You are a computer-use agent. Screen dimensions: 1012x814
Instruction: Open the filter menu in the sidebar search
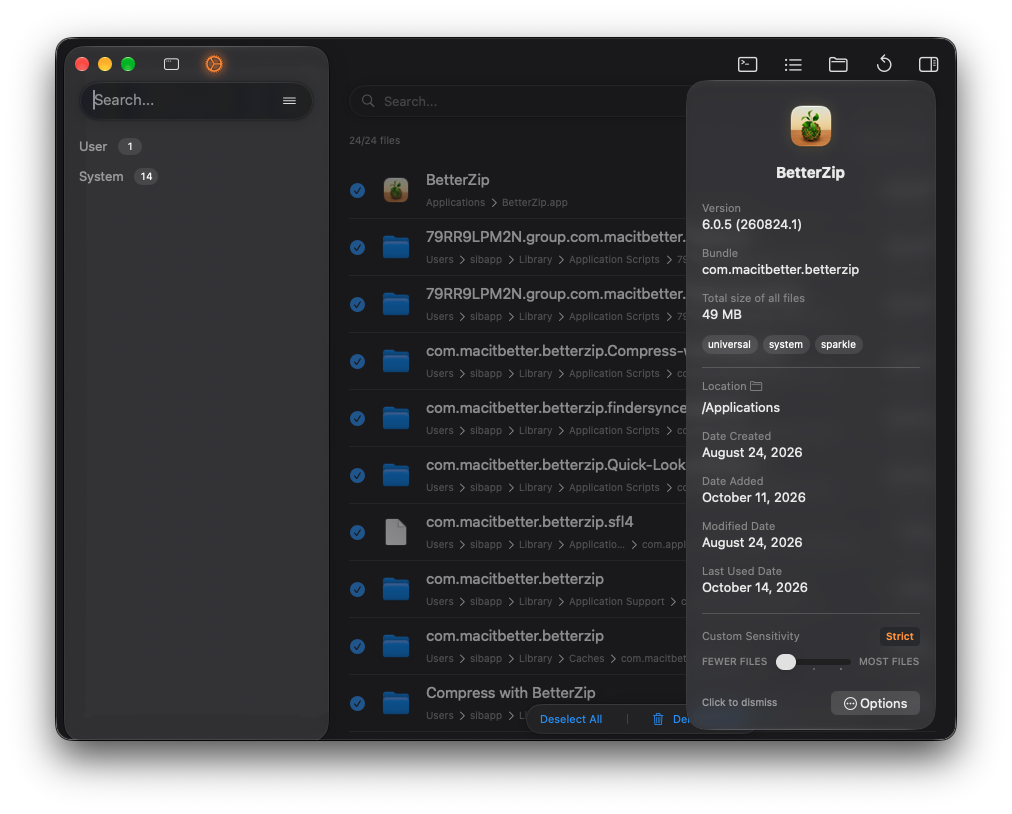point(289,100)
